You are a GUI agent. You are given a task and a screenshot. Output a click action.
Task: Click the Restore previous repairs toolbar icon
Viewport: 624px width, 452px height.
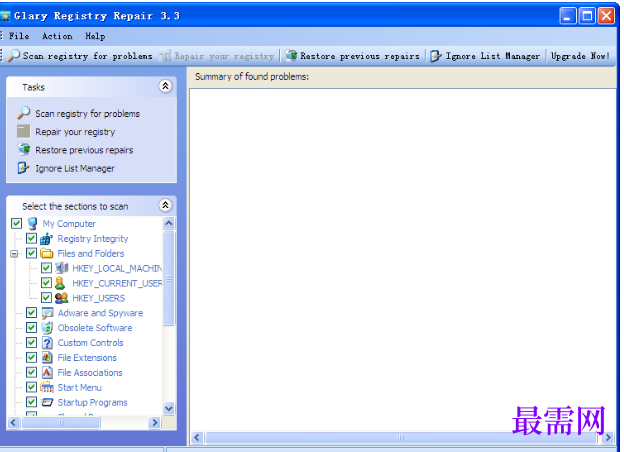click(291, 55)
